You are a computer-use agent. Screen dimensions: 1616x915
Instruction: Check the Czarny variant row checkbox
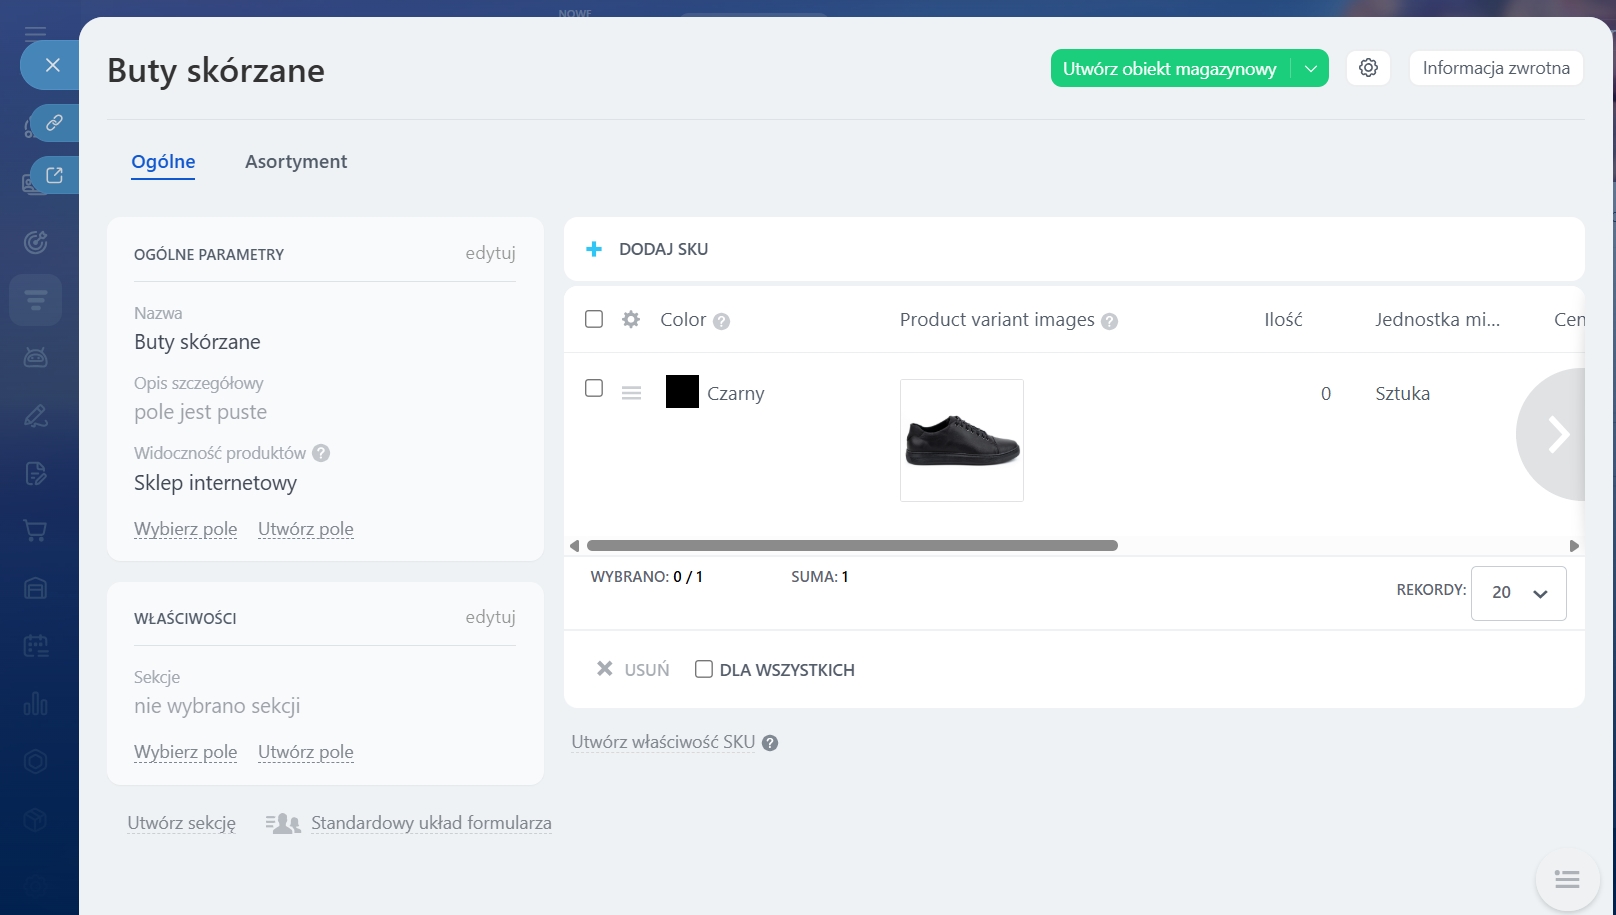point(594,388)
